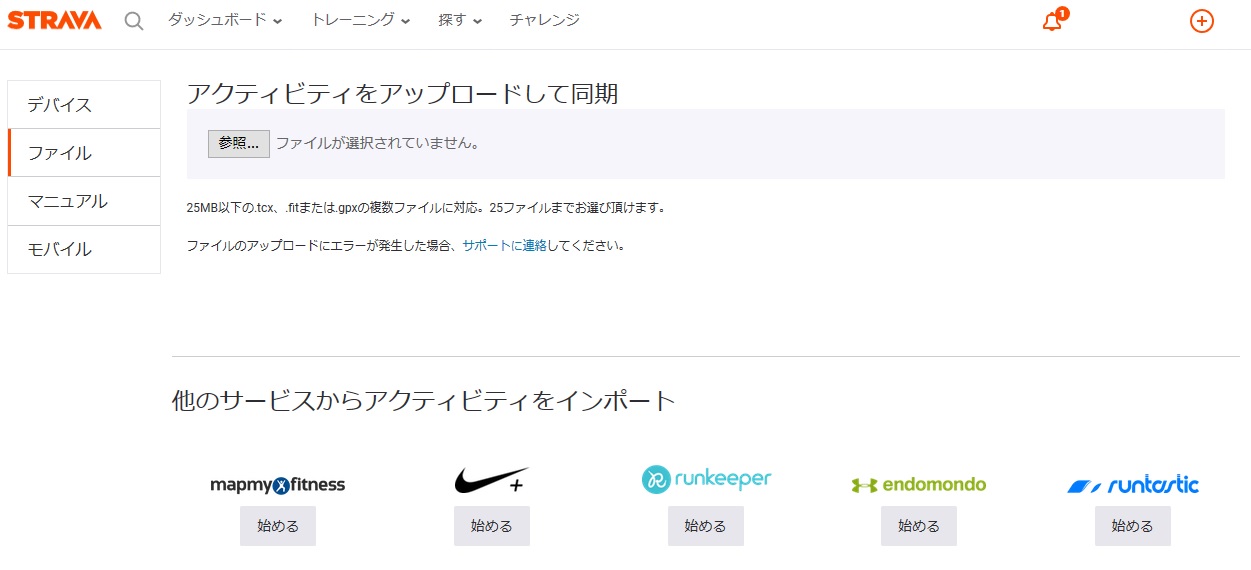
Task: Switch to the マニュアル sidebar tab
Action: point(84,201)
